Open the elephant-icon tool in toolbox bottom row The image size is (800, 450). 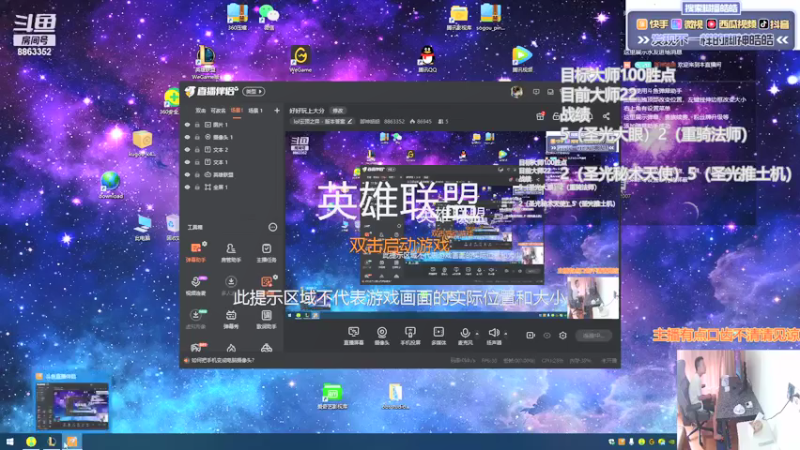196,347
